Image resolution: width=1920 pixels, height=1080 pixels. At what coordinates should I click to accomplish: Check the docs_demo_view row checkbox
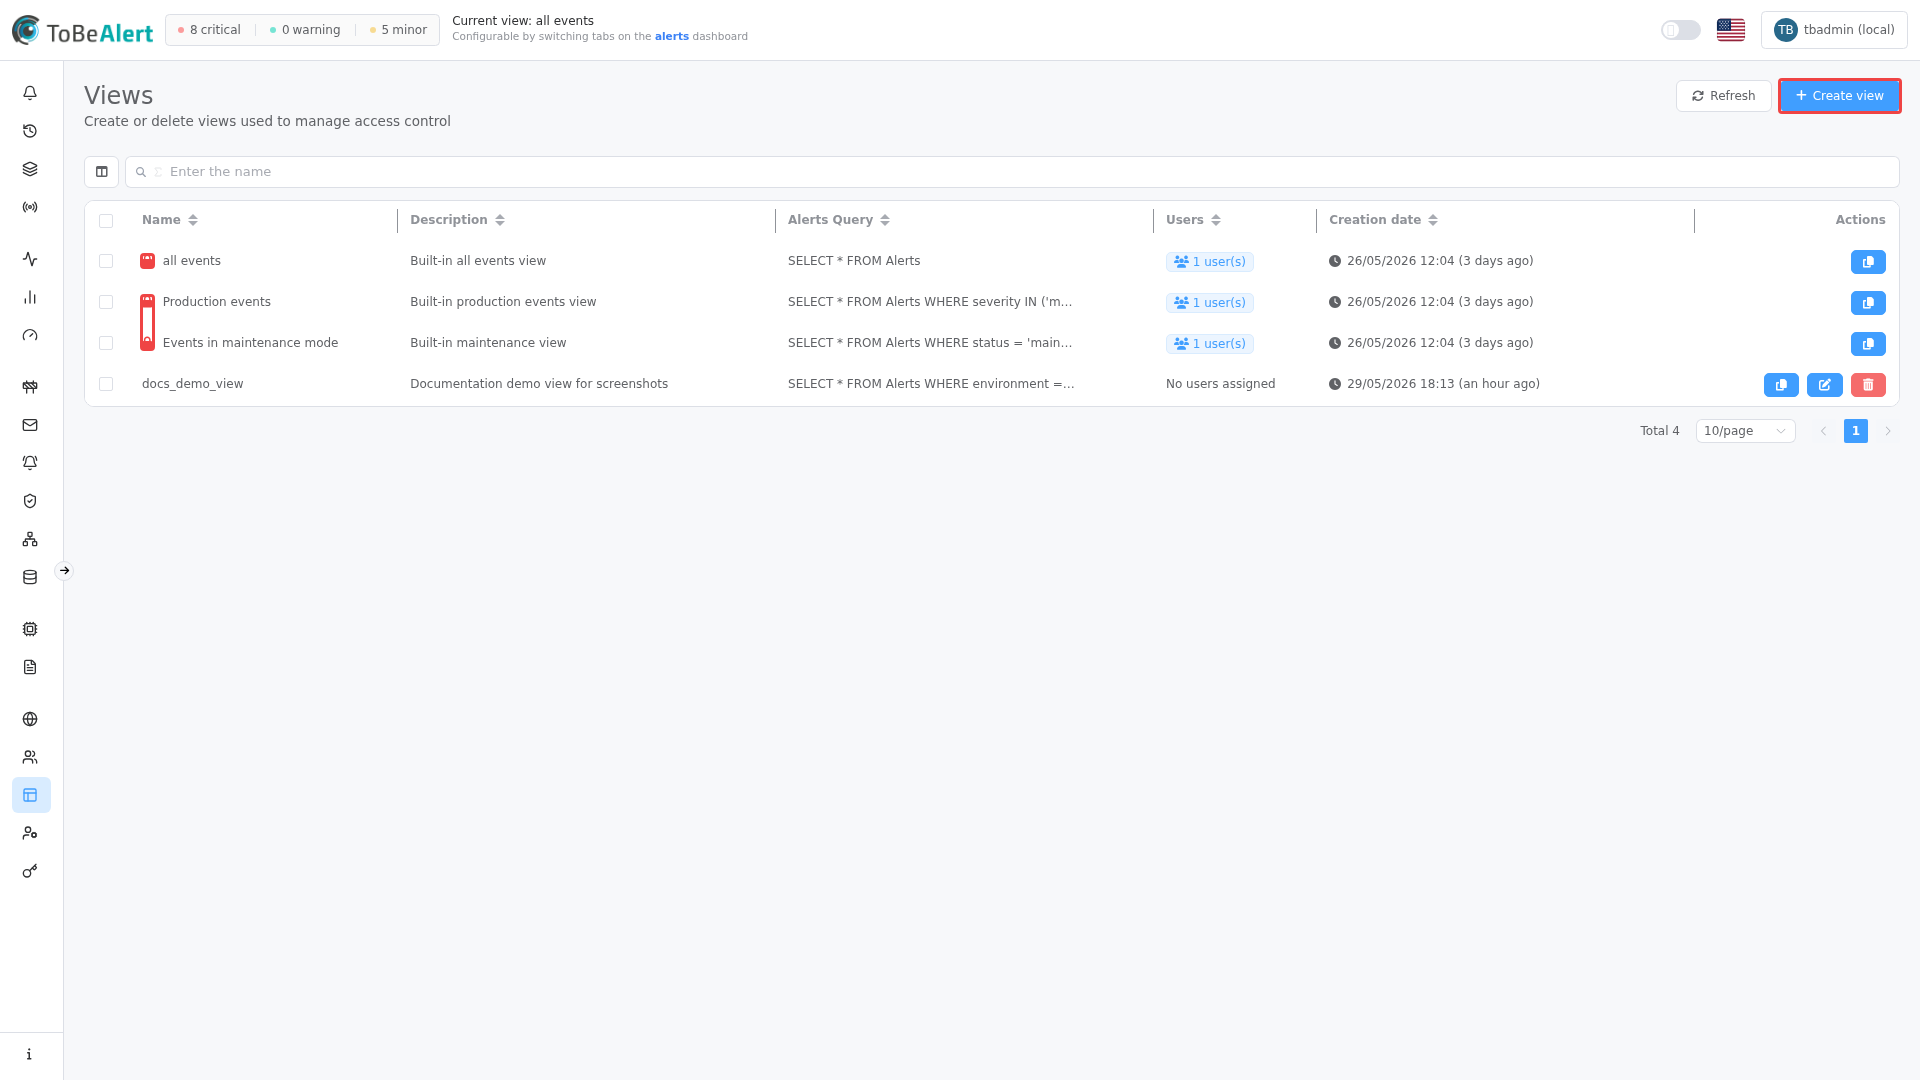[x=106, y=384]
